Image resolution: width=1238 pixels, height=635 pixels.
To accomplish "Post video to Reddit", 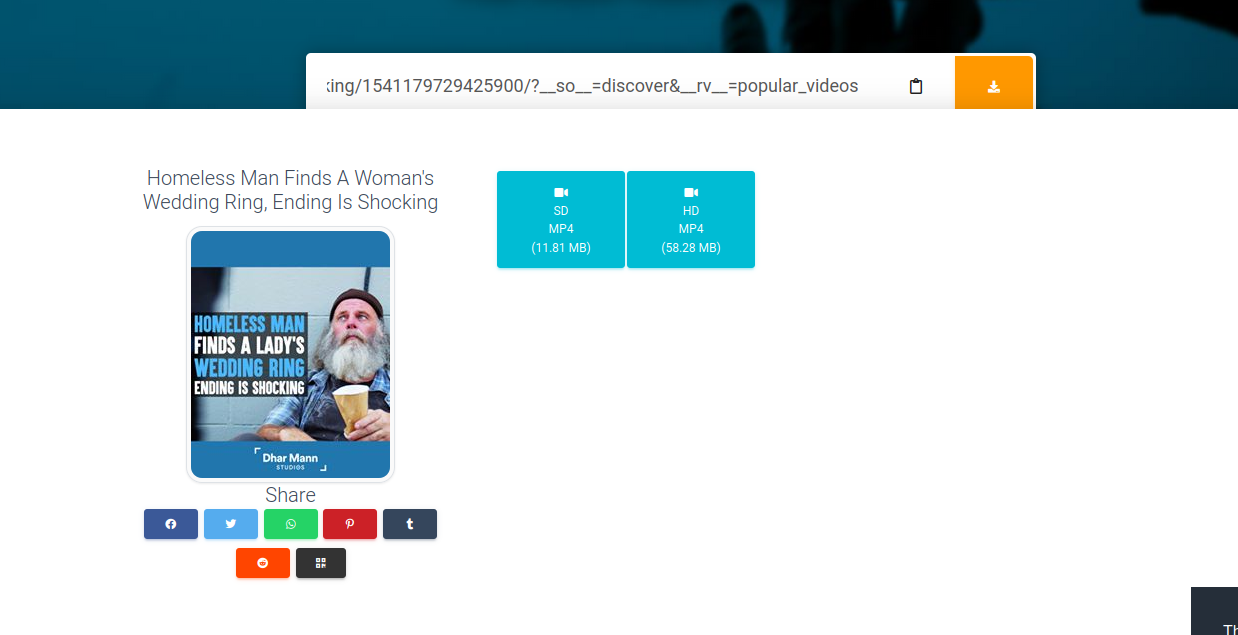I will click(263, 563).
